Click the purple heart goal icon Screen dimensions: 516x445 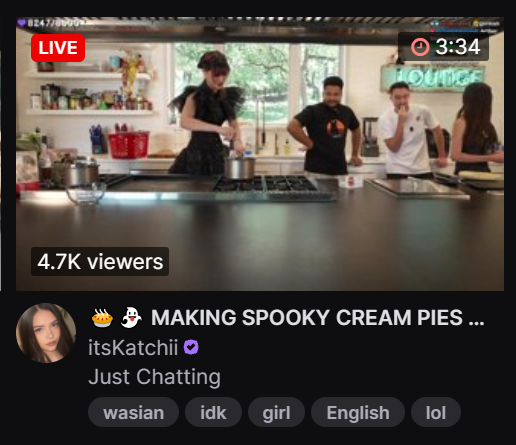tap(22, 23)
